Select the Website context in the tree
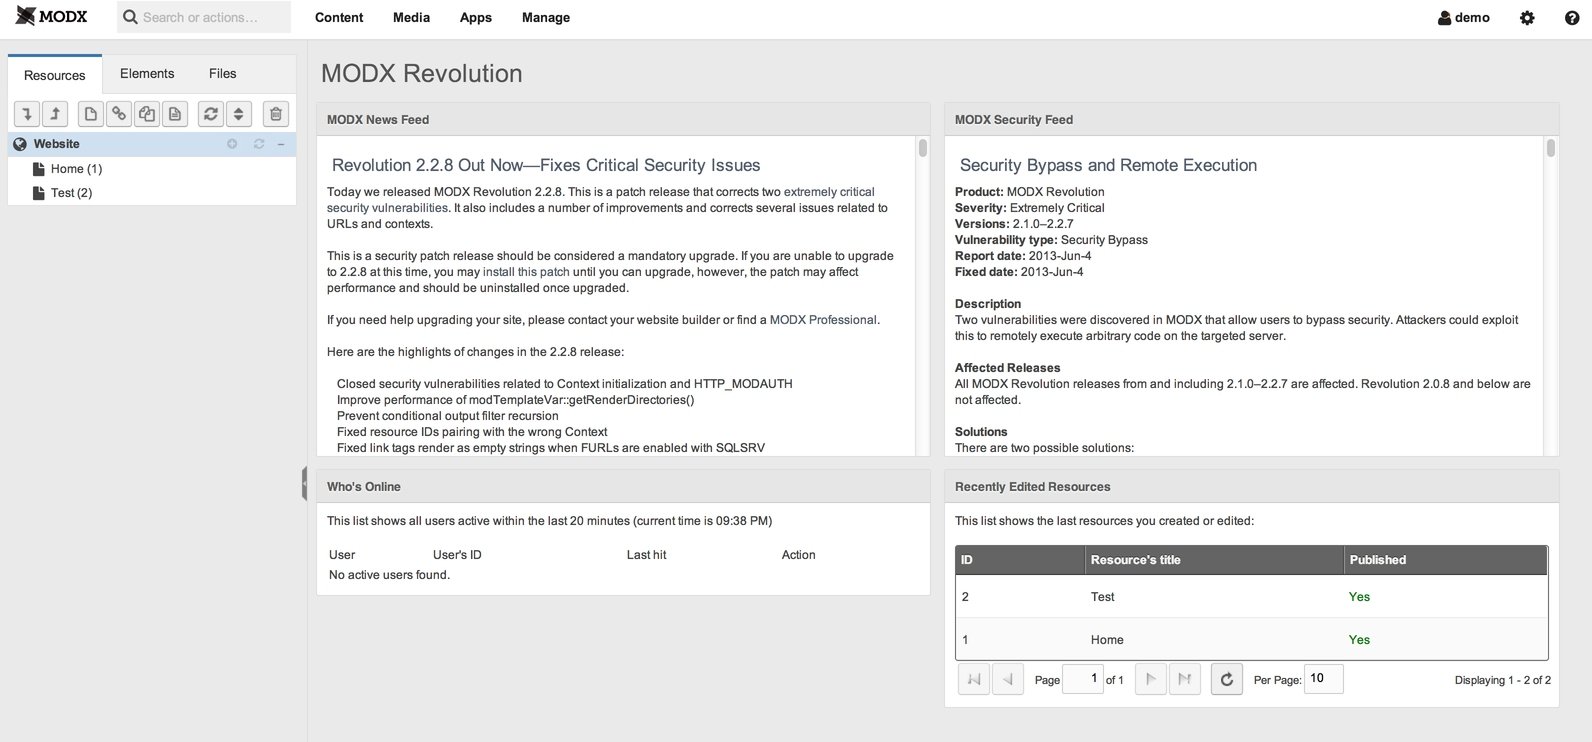Image resolution: width=1592 pixels, height=742 pixels. [152, 144]
